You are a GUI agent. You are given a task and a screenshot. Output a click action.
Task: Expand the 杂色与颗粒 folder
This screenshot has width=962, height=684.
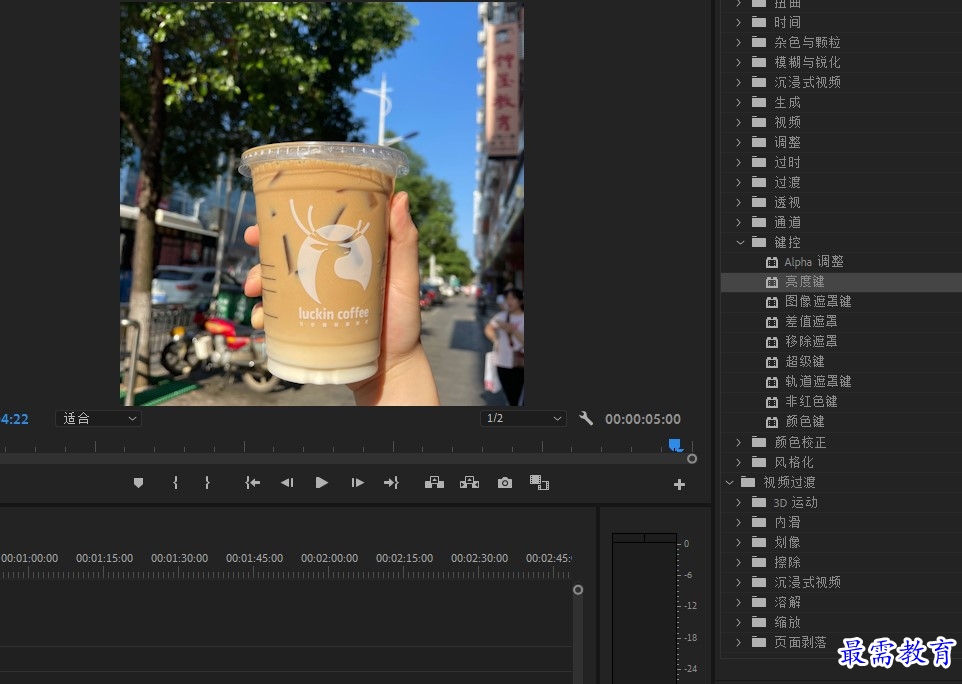[739, 42]
